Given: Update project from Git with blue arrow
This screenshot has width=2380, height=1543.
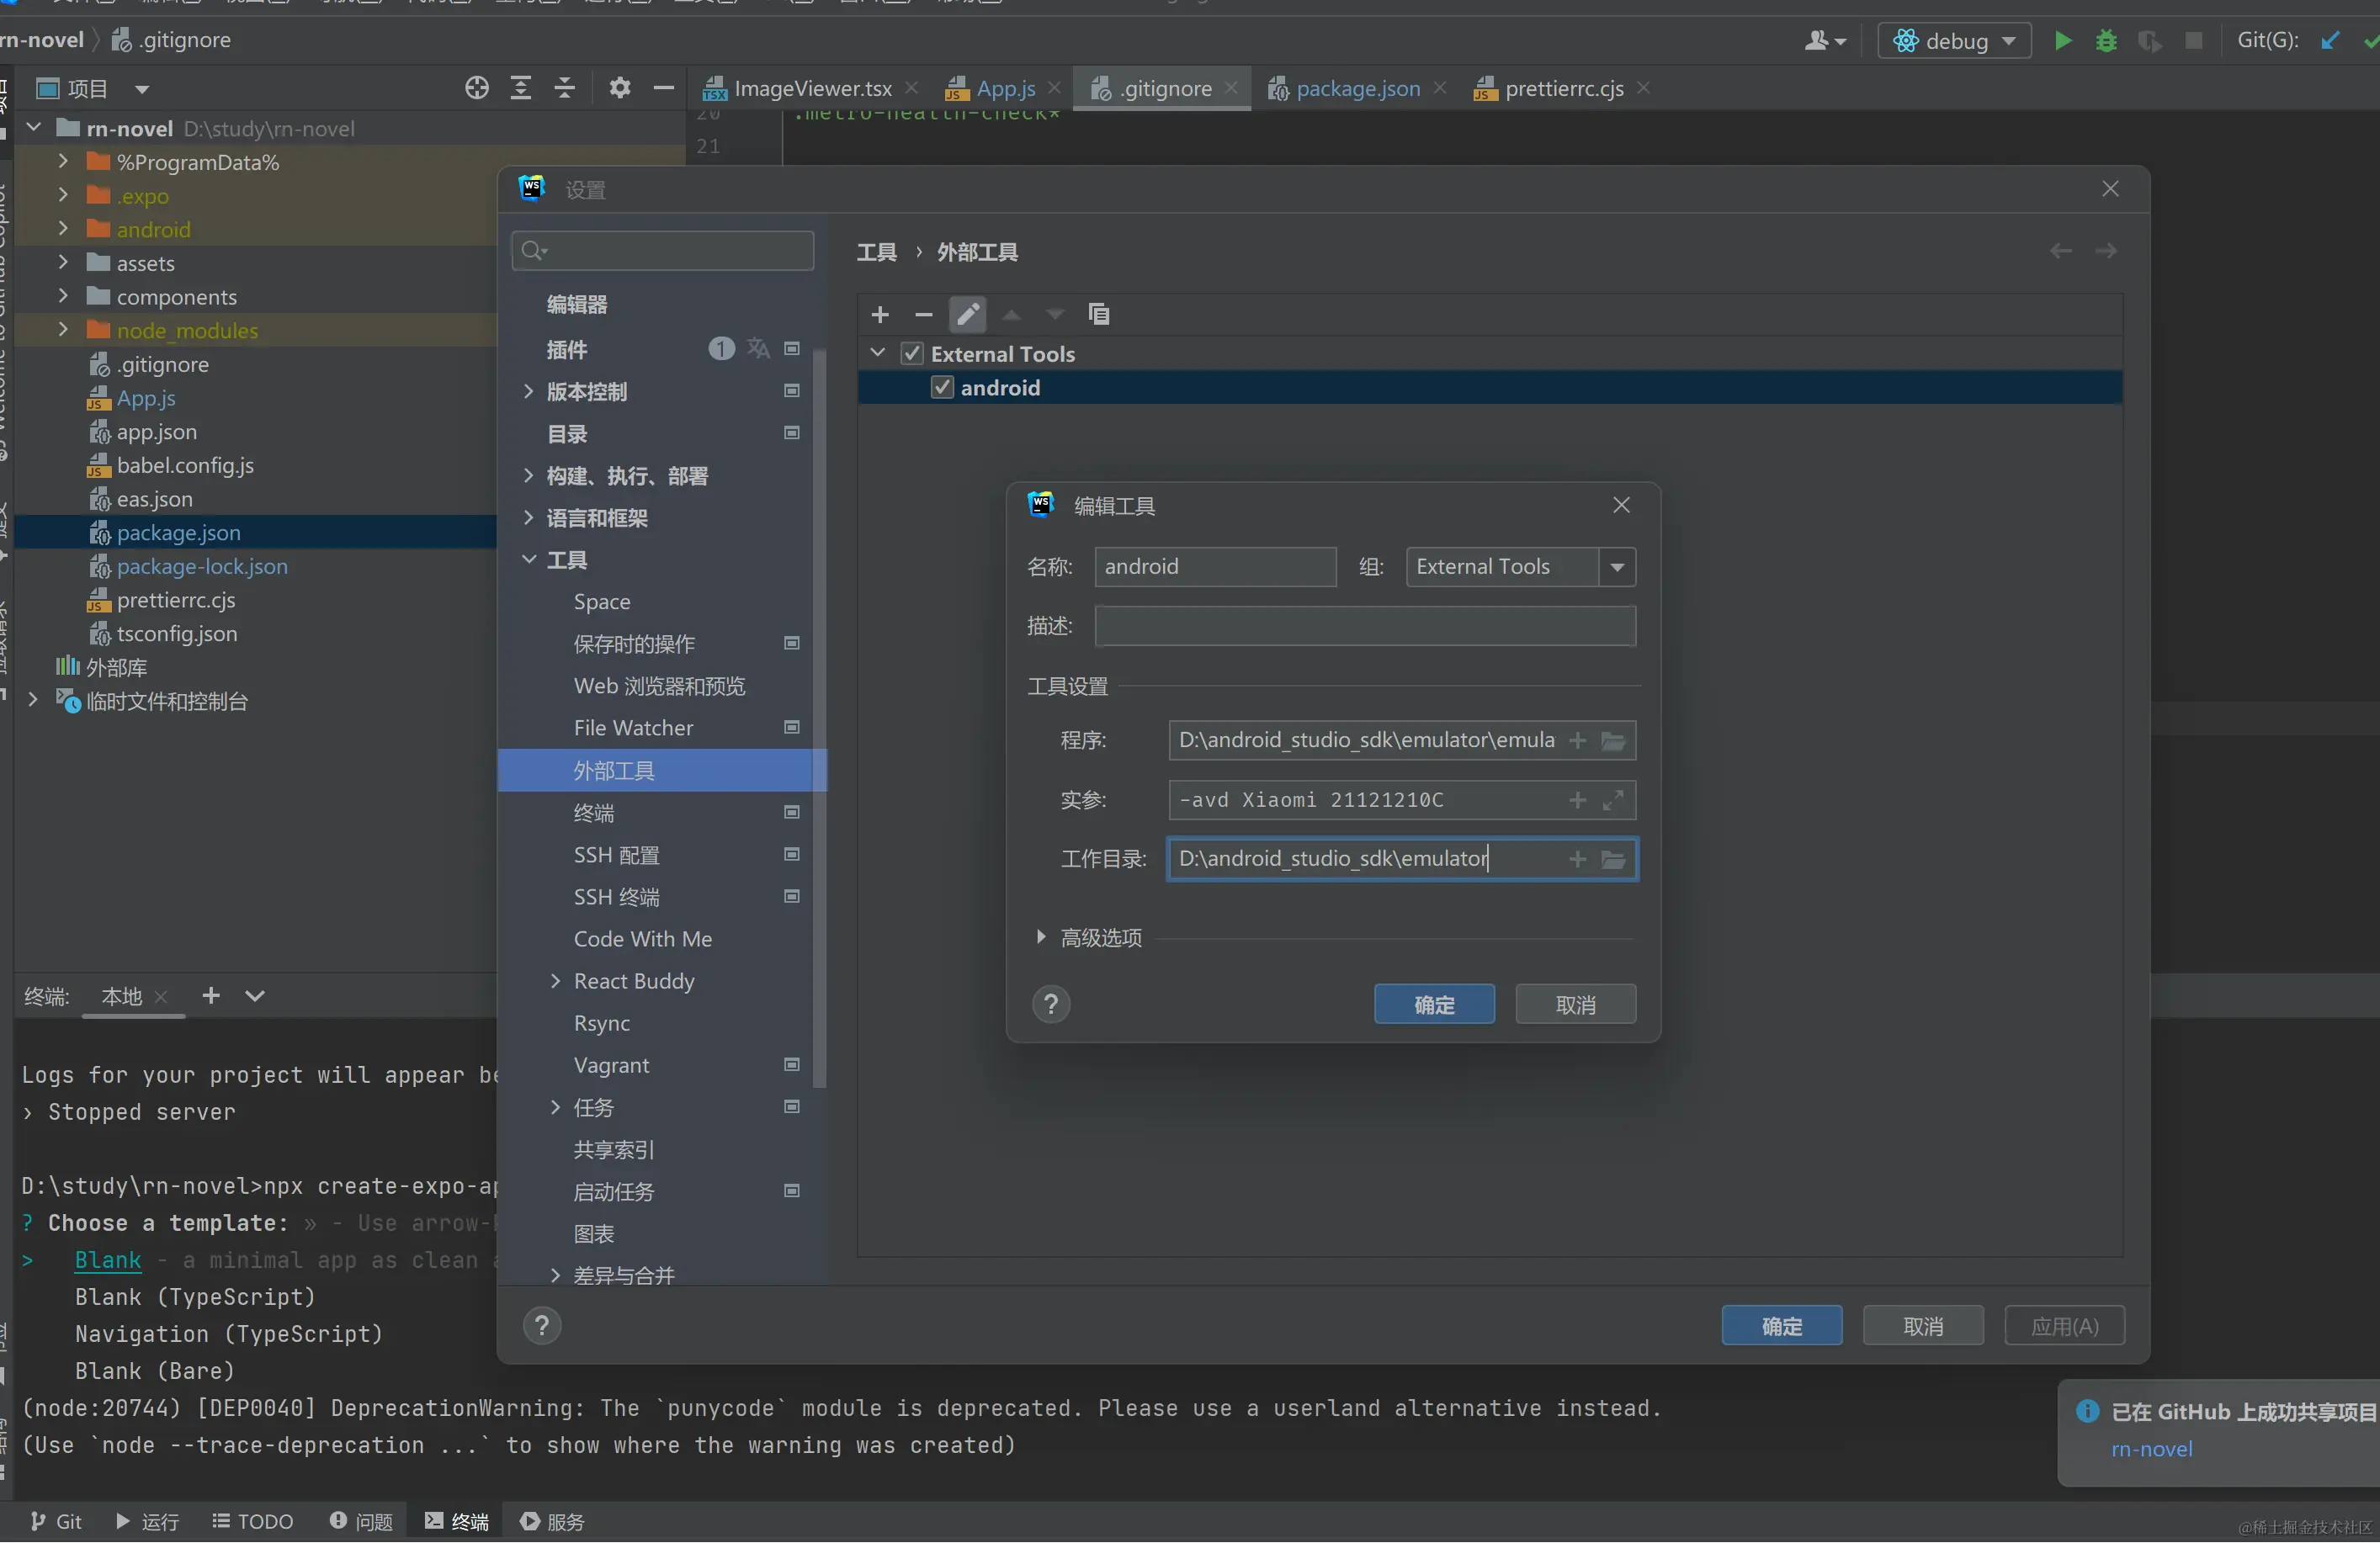Looking at the screenshot, I should pyautogui.click(x=2330, y=41).
